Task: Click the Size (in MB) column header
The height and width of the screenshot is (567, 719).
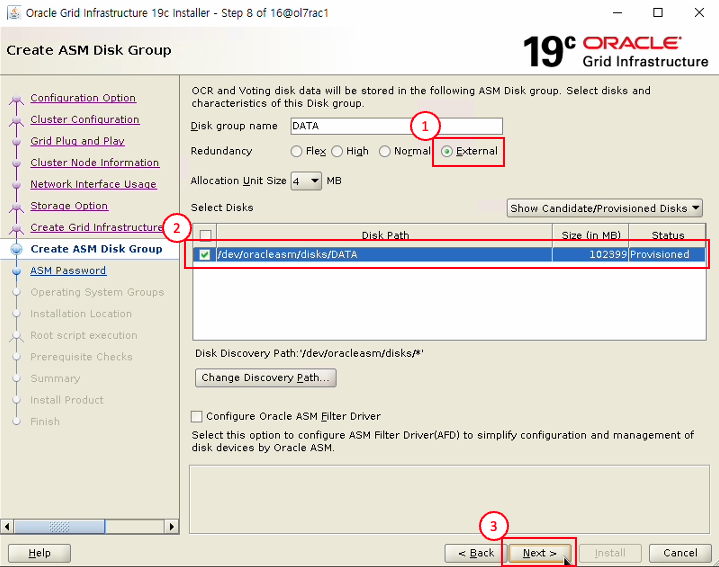Action: click(x=591, y=236)
